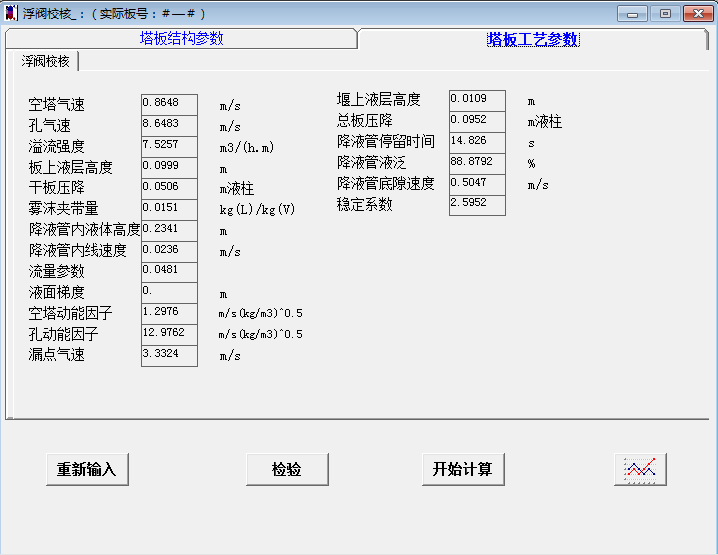The image size is (718, 555).
Task: Click the 降液管停留时间 label
Action: (386, 141)
